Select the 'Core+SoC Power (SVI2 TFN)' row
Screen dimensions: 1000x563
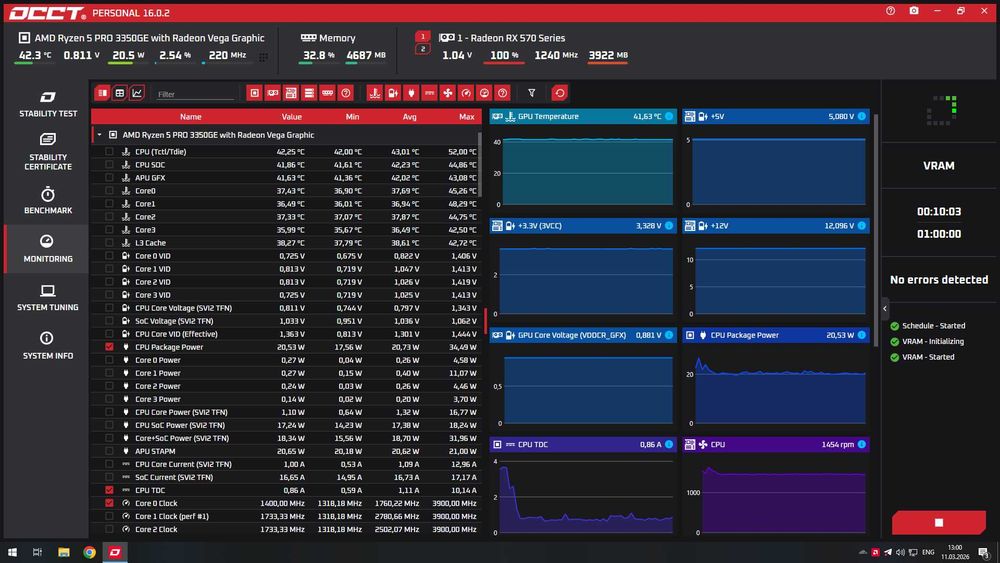point(285,438)
